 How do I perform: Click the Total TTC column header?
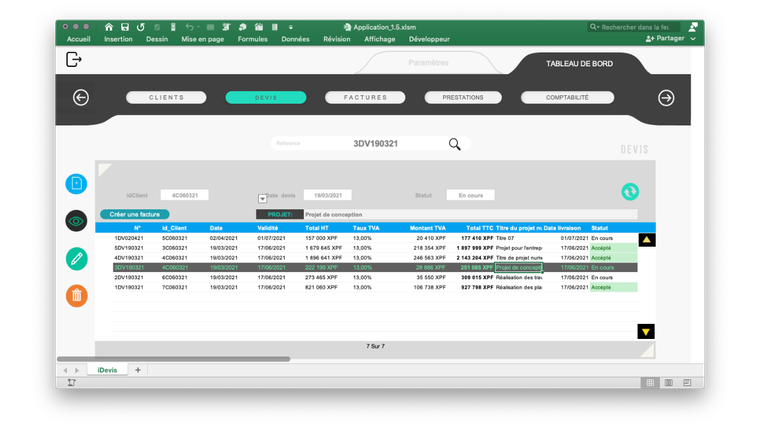479,228
